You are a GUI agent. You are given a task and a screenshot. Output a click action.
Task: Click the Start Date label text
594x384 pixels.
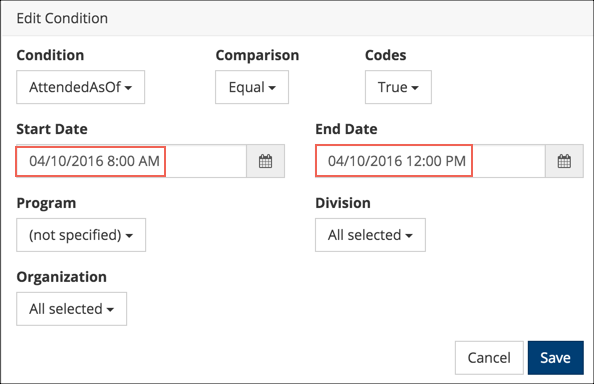52,129
